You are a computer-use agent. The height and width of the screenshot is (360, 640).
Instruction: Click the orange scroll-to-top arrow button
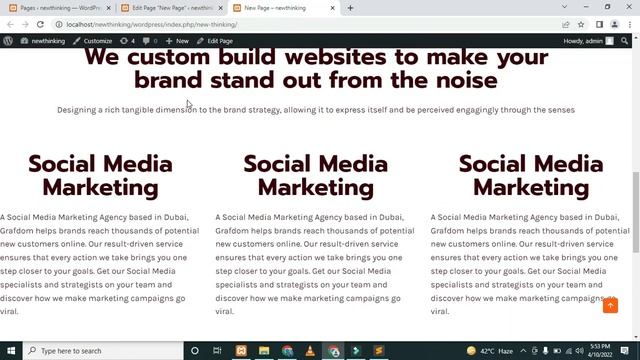pos(610,305)
